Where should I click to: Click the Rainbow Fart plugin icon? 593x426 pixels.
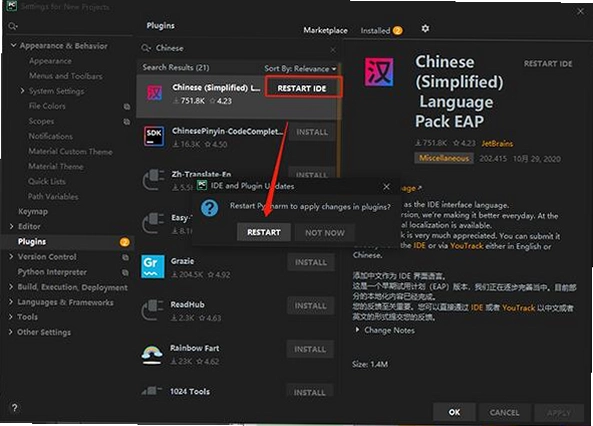pos(152,354)
